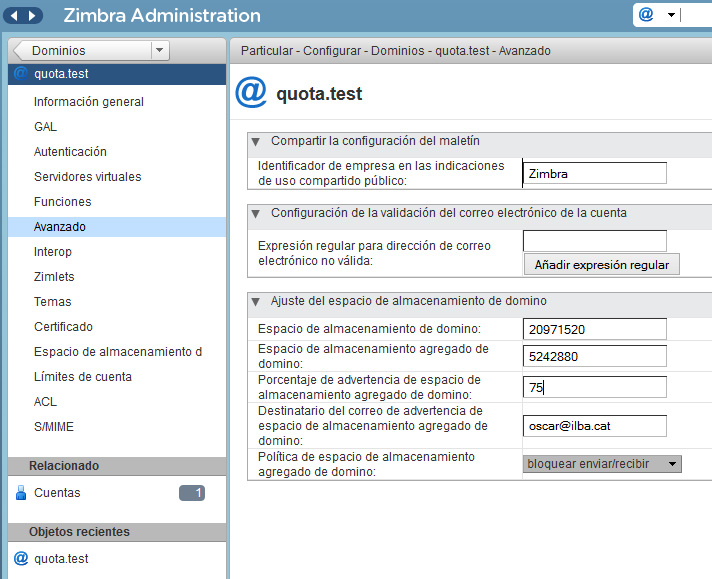
Task: Click the Zimbra company identifier field
Action: click(595, 173)
